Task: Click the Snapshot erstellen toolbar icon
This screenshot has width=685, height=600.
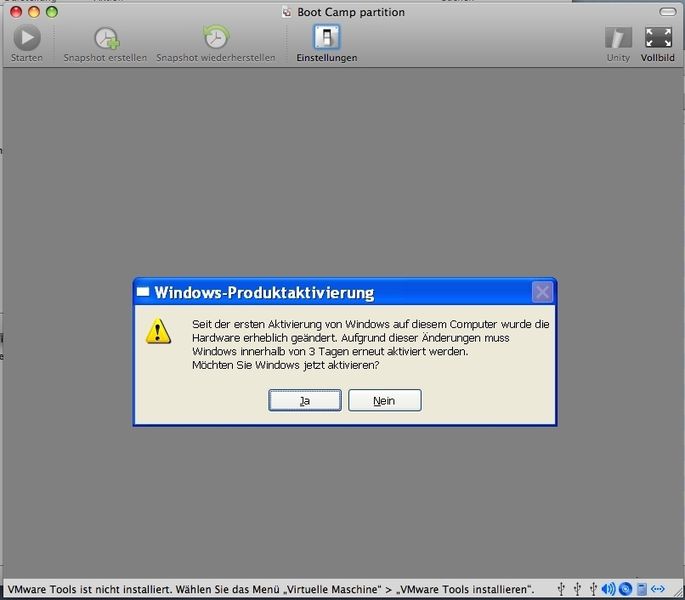Action: point(107,38)
